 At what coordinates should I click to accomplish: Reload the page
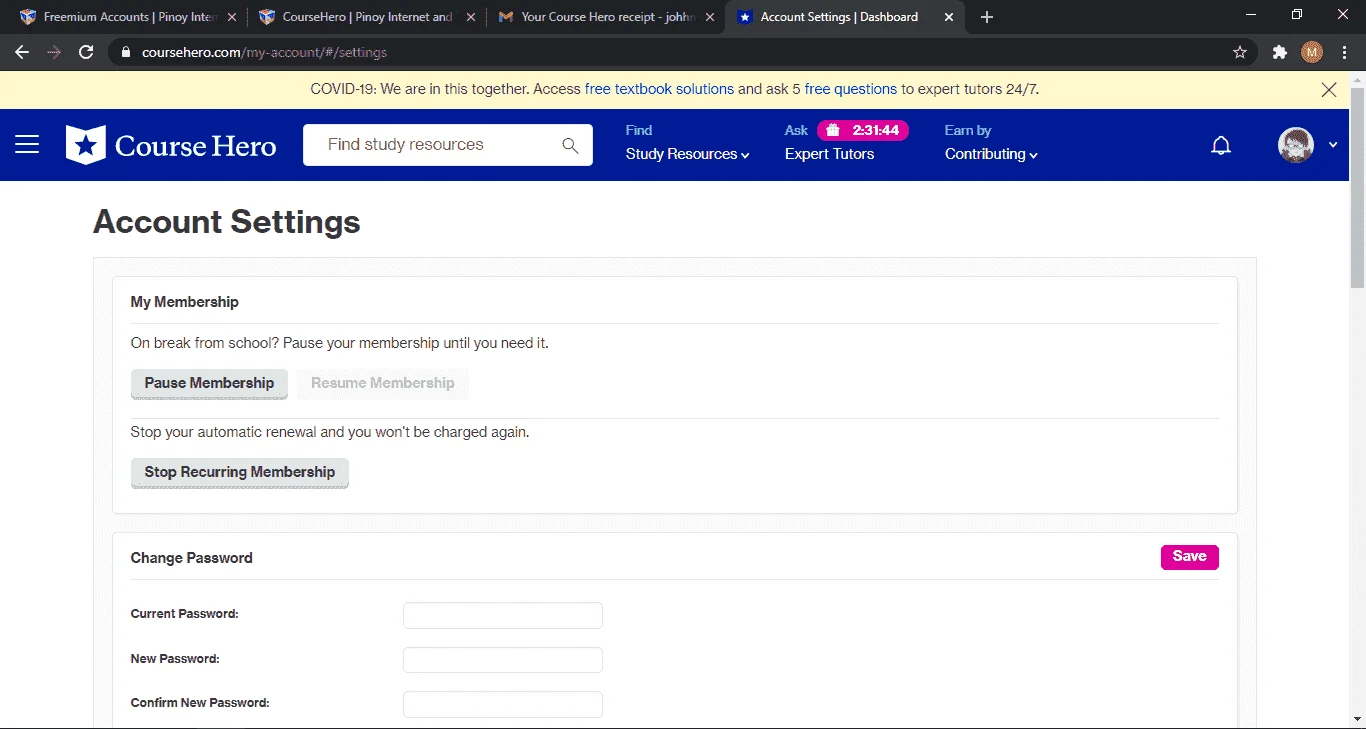point(86,52)
